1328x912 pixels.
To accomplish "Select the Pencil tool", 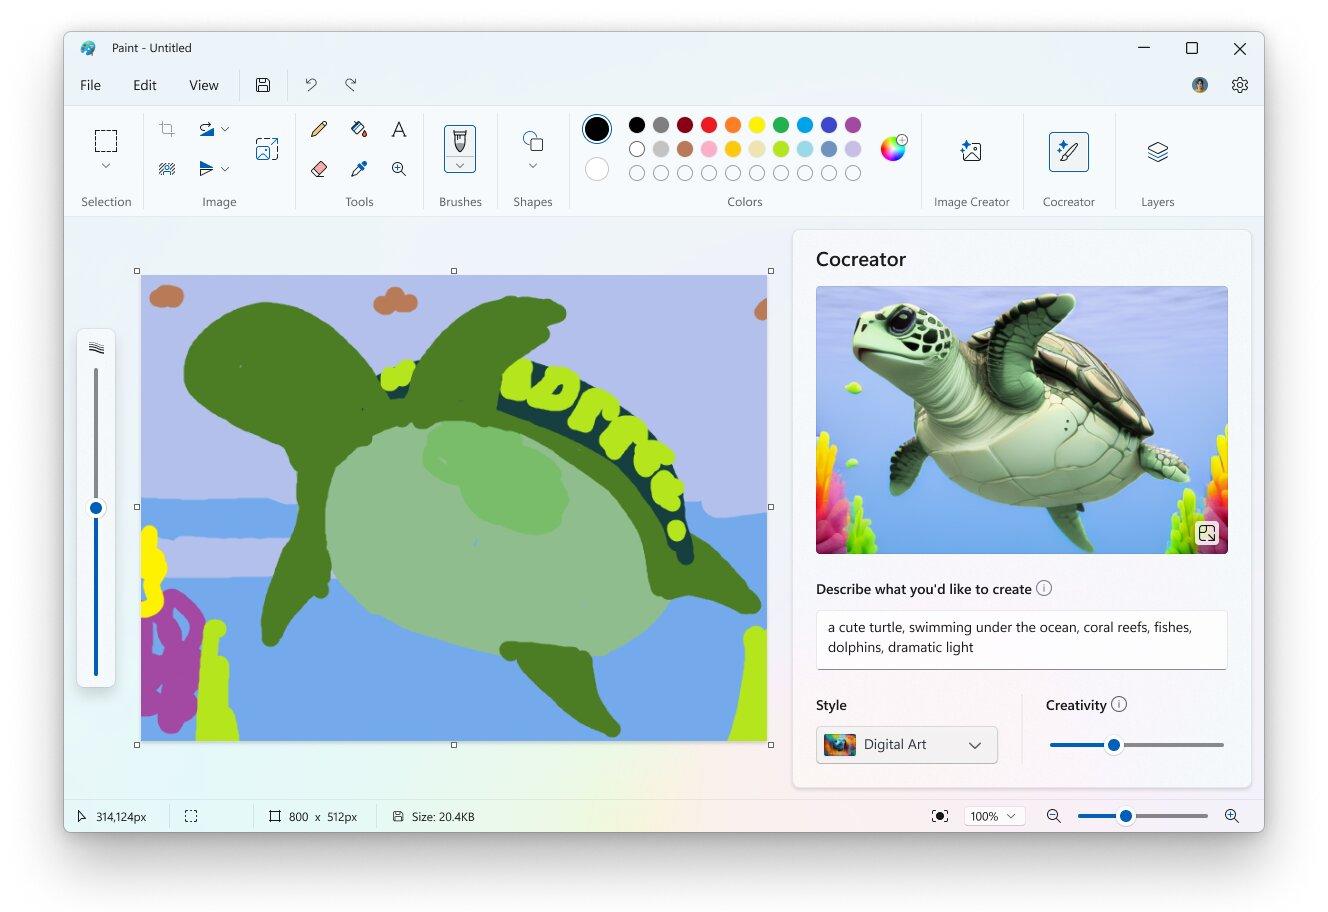I will (x=319, y=129).
